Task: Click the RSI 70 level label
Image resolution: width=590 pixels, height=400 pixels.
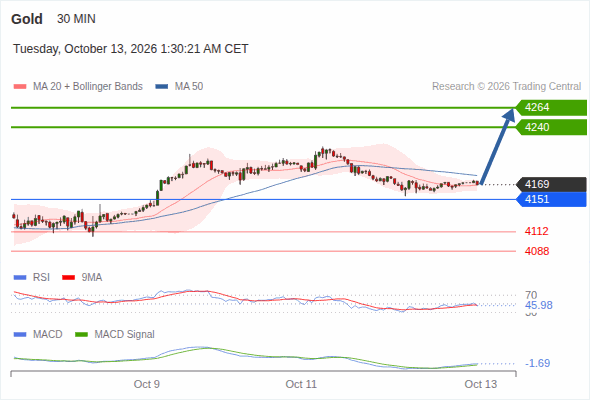Action: coord(531,295)
